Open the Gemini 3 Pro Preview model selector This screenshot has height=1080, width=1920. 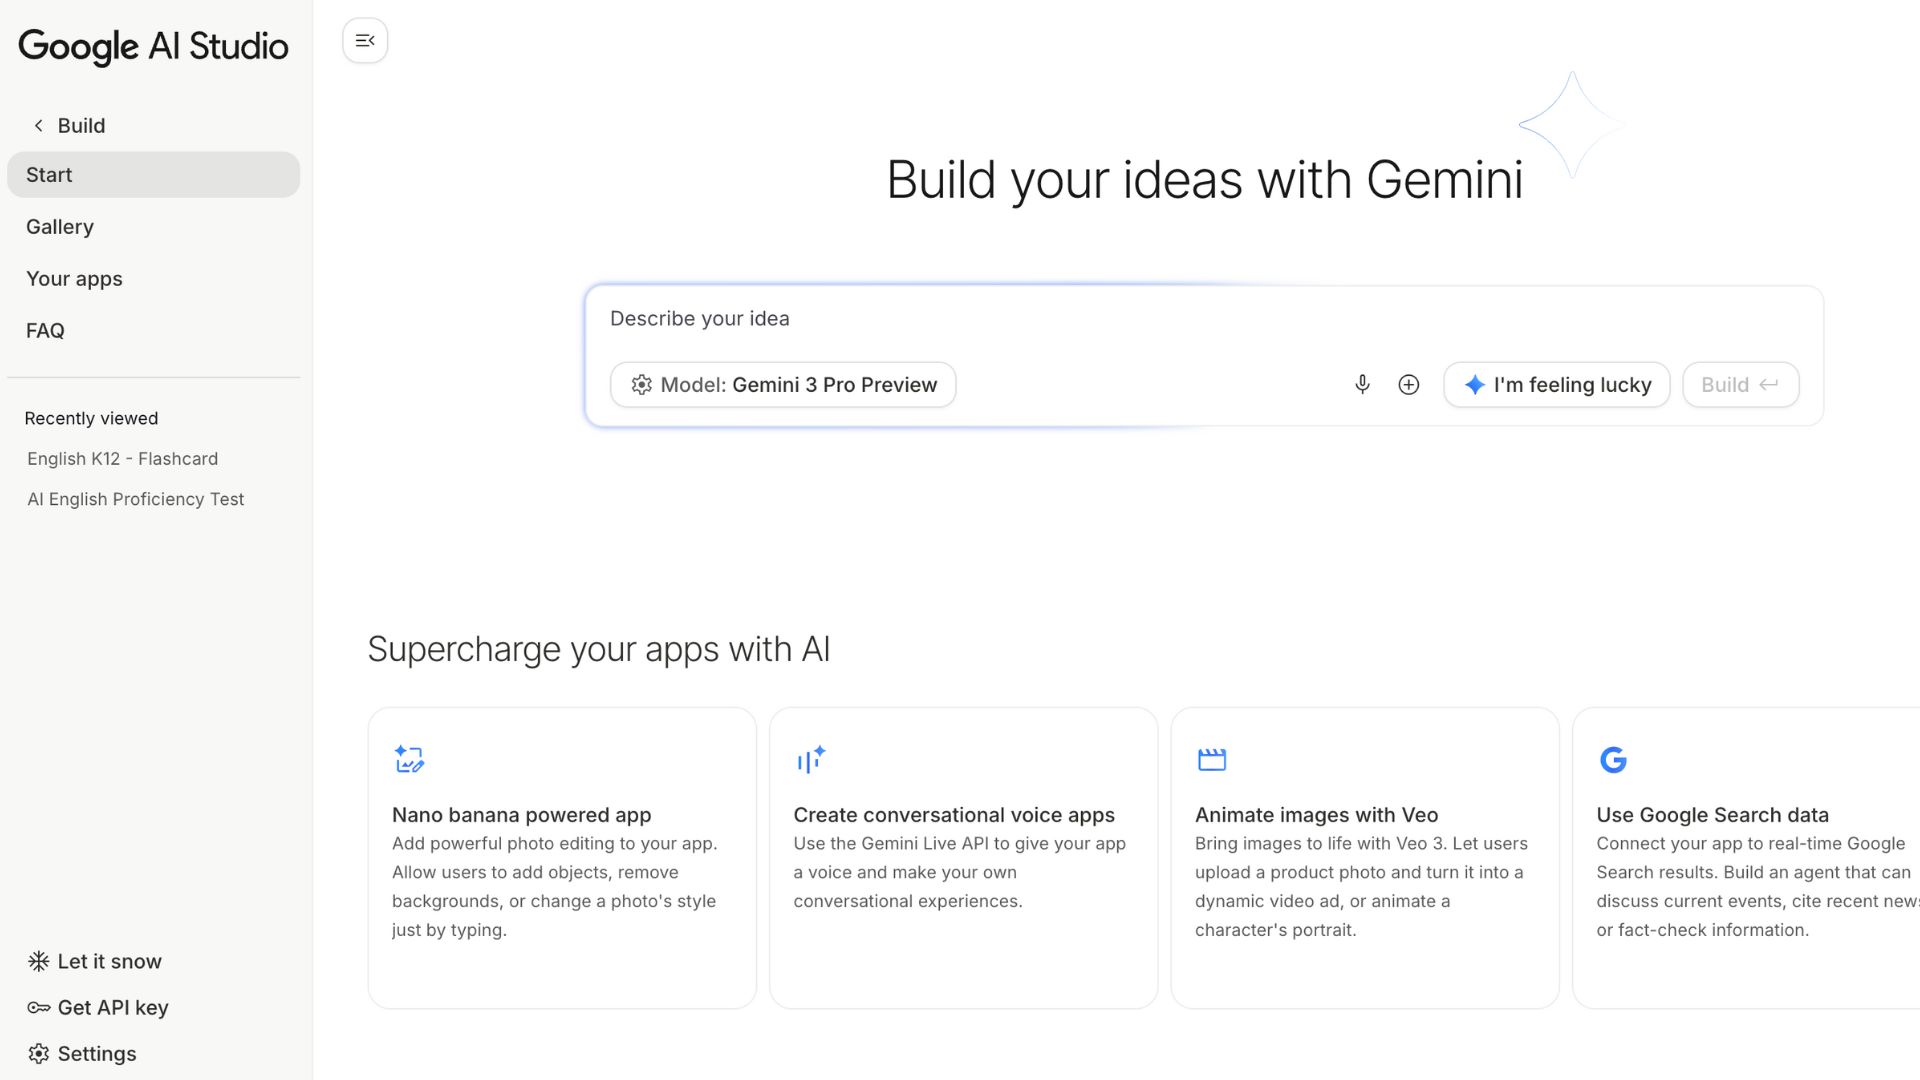[x=783, y=384]
